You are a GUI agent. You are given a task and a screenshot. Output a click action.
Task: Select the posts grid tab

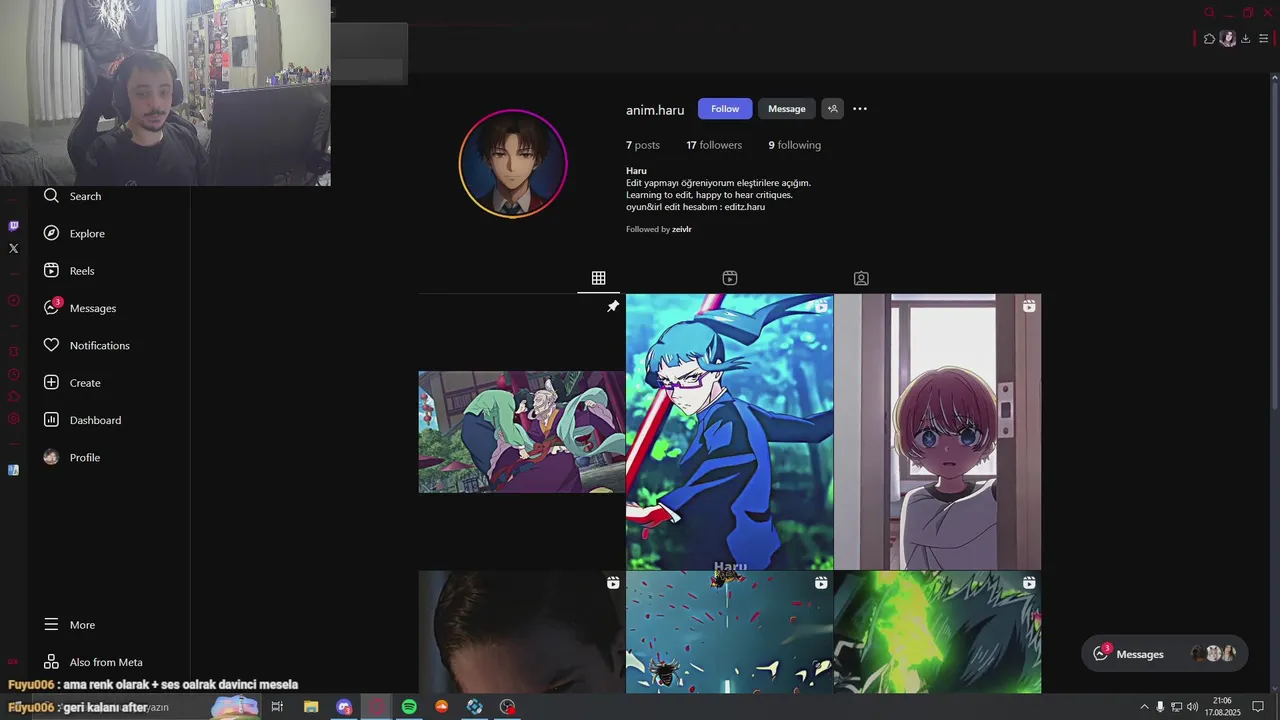(598, 278)
